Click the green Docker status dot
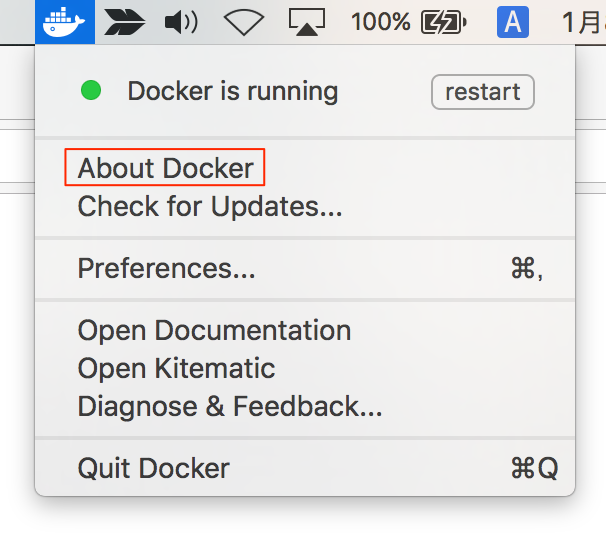The height and width of the screenshot is (535, 606). (x=91, y=92)
